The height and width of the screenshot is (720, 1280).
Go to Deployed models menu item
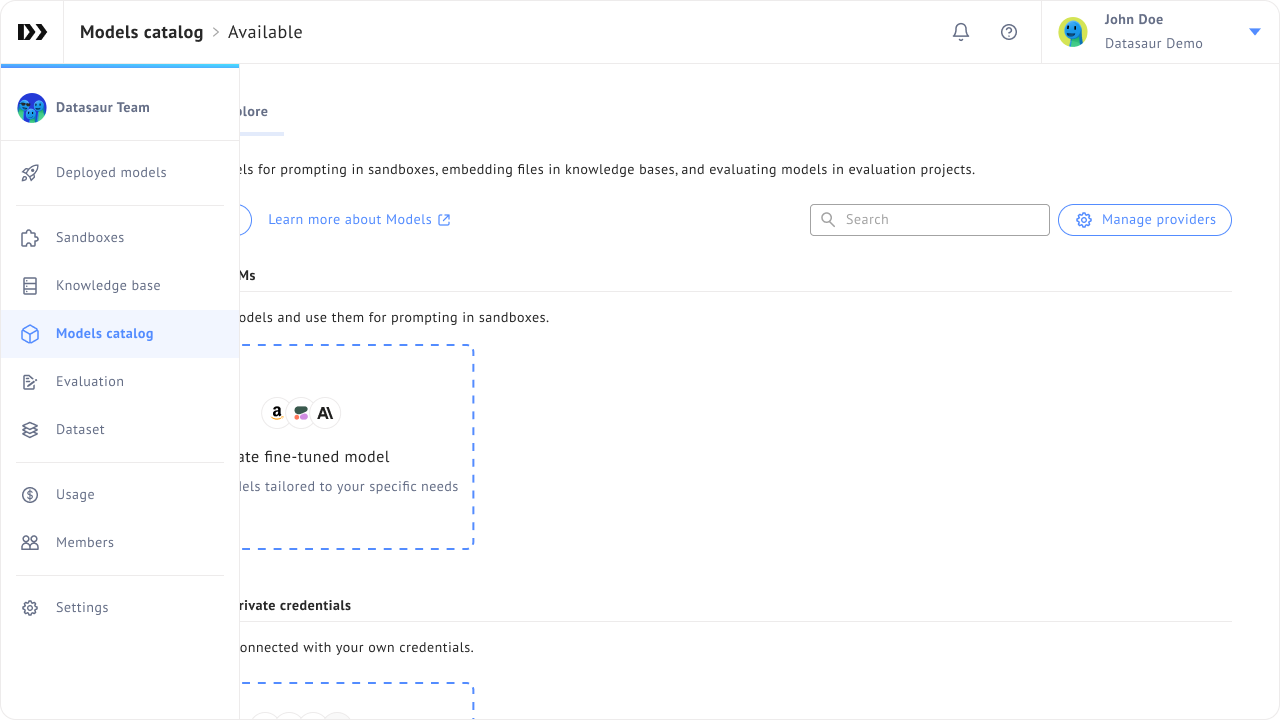111,173
